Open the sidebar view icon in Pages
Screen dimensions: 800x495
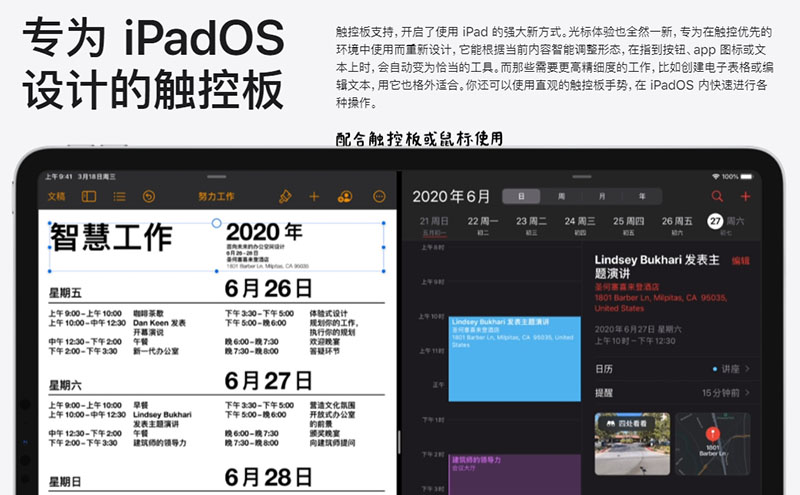pyautogui.click(x=89, y=196)
